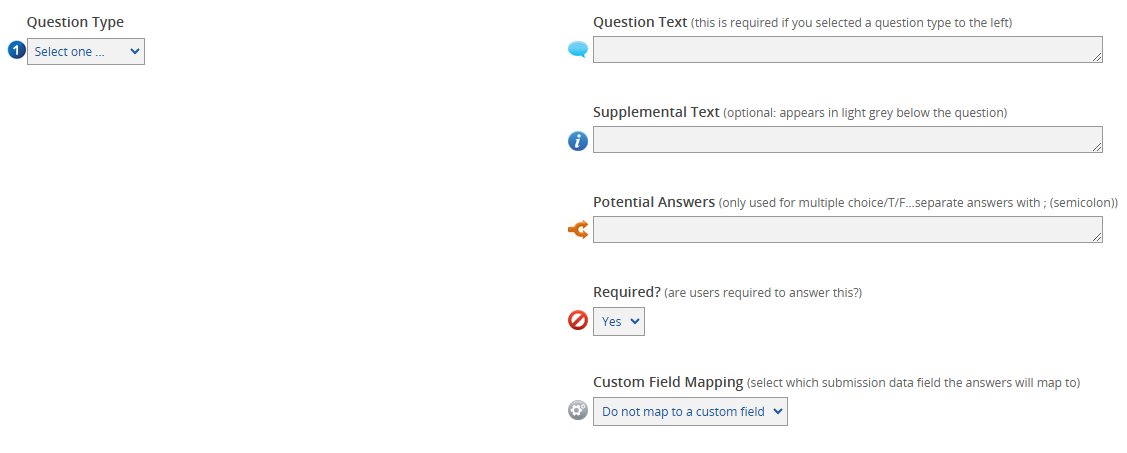Click the resize handle of the Question Text box

(1097, 58)
